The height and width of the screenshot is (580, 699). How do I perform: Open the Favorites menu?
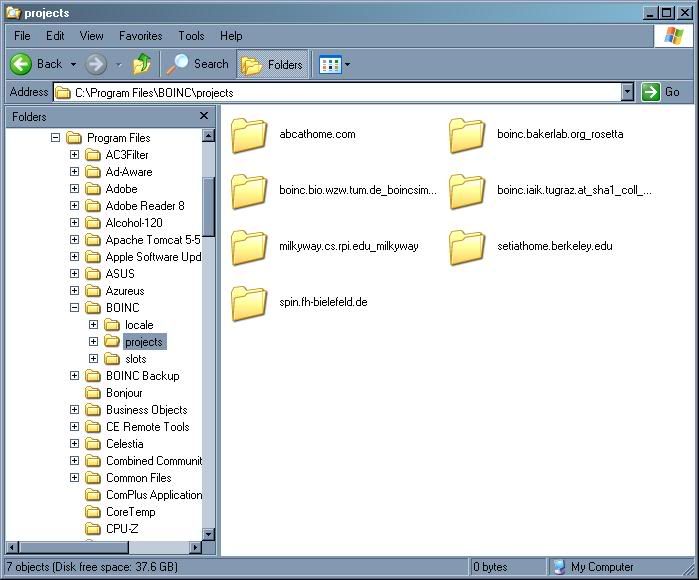[x=140, y=36]
